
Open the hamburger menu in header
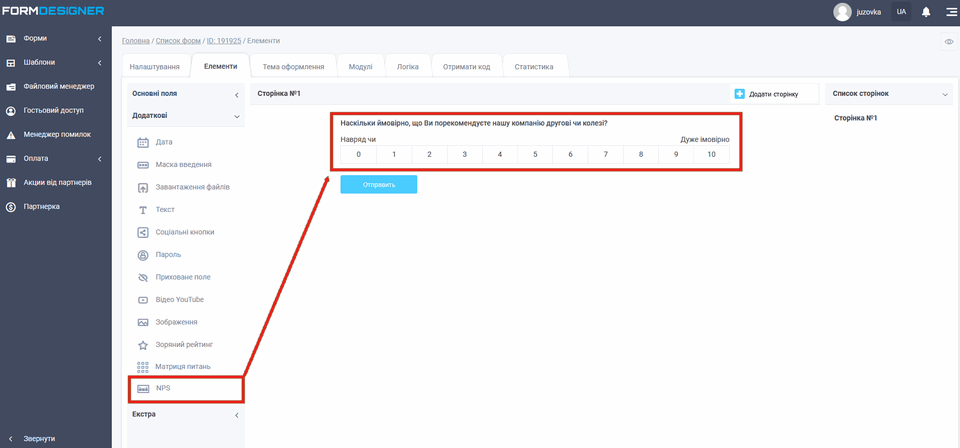pos(950,12)
